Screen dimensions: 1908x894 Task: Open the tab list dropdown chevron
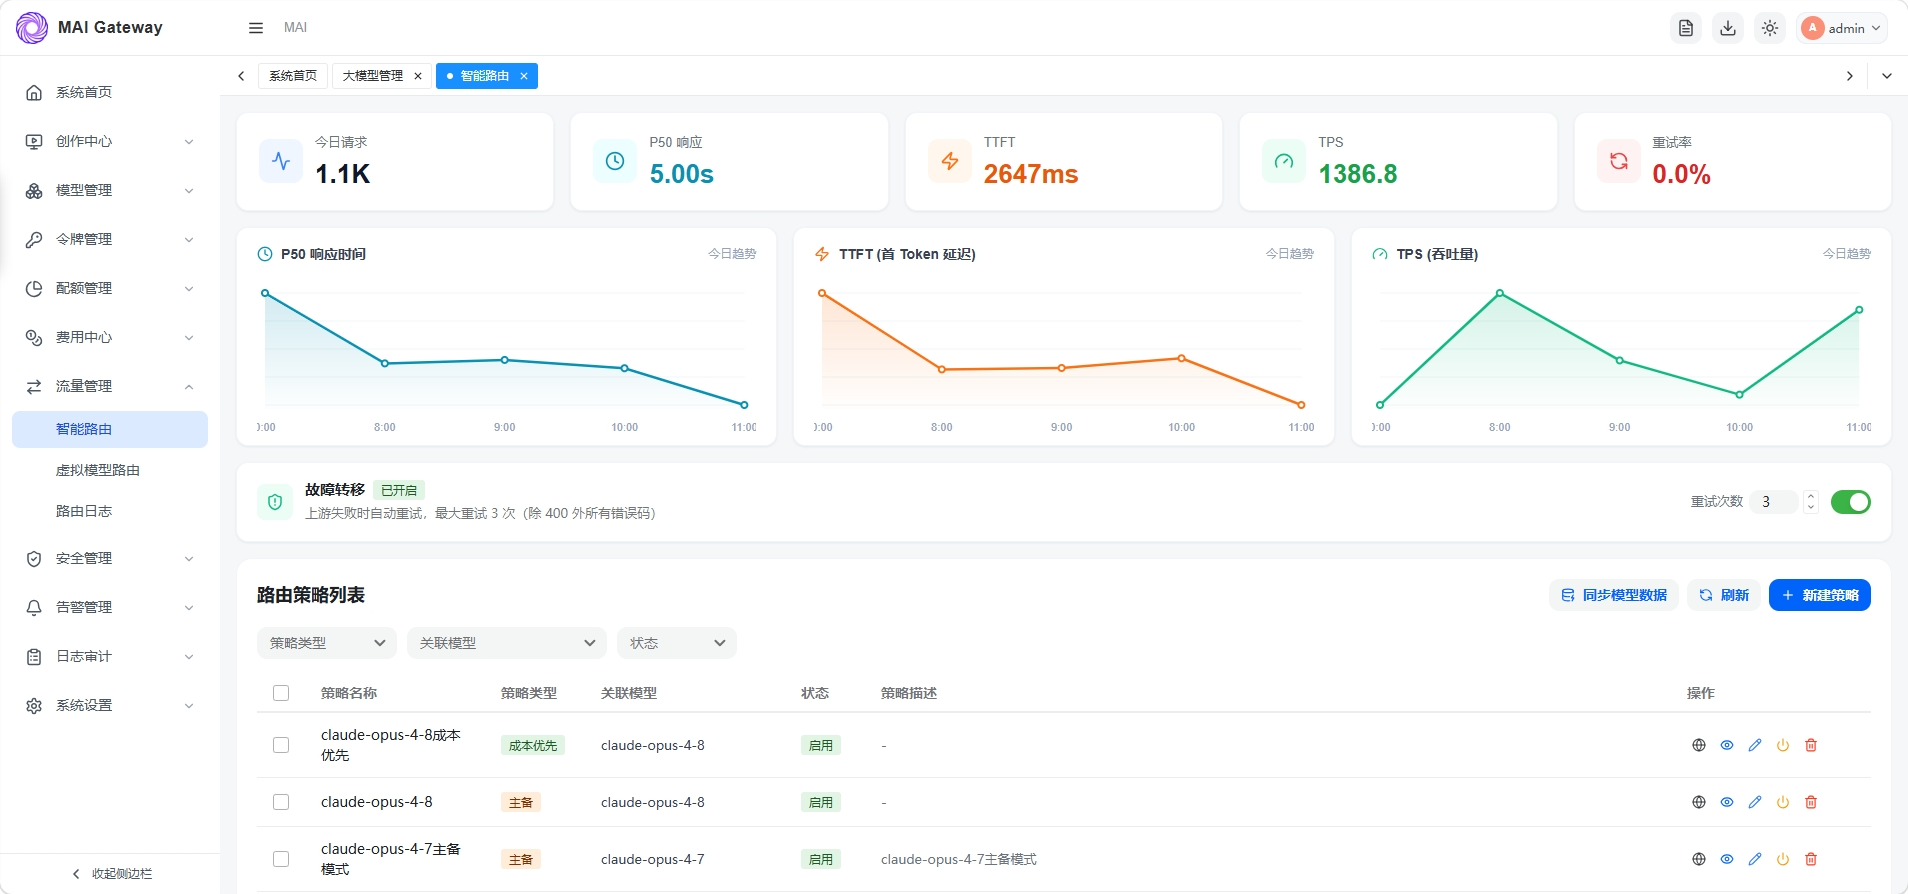coord(1887,76)
